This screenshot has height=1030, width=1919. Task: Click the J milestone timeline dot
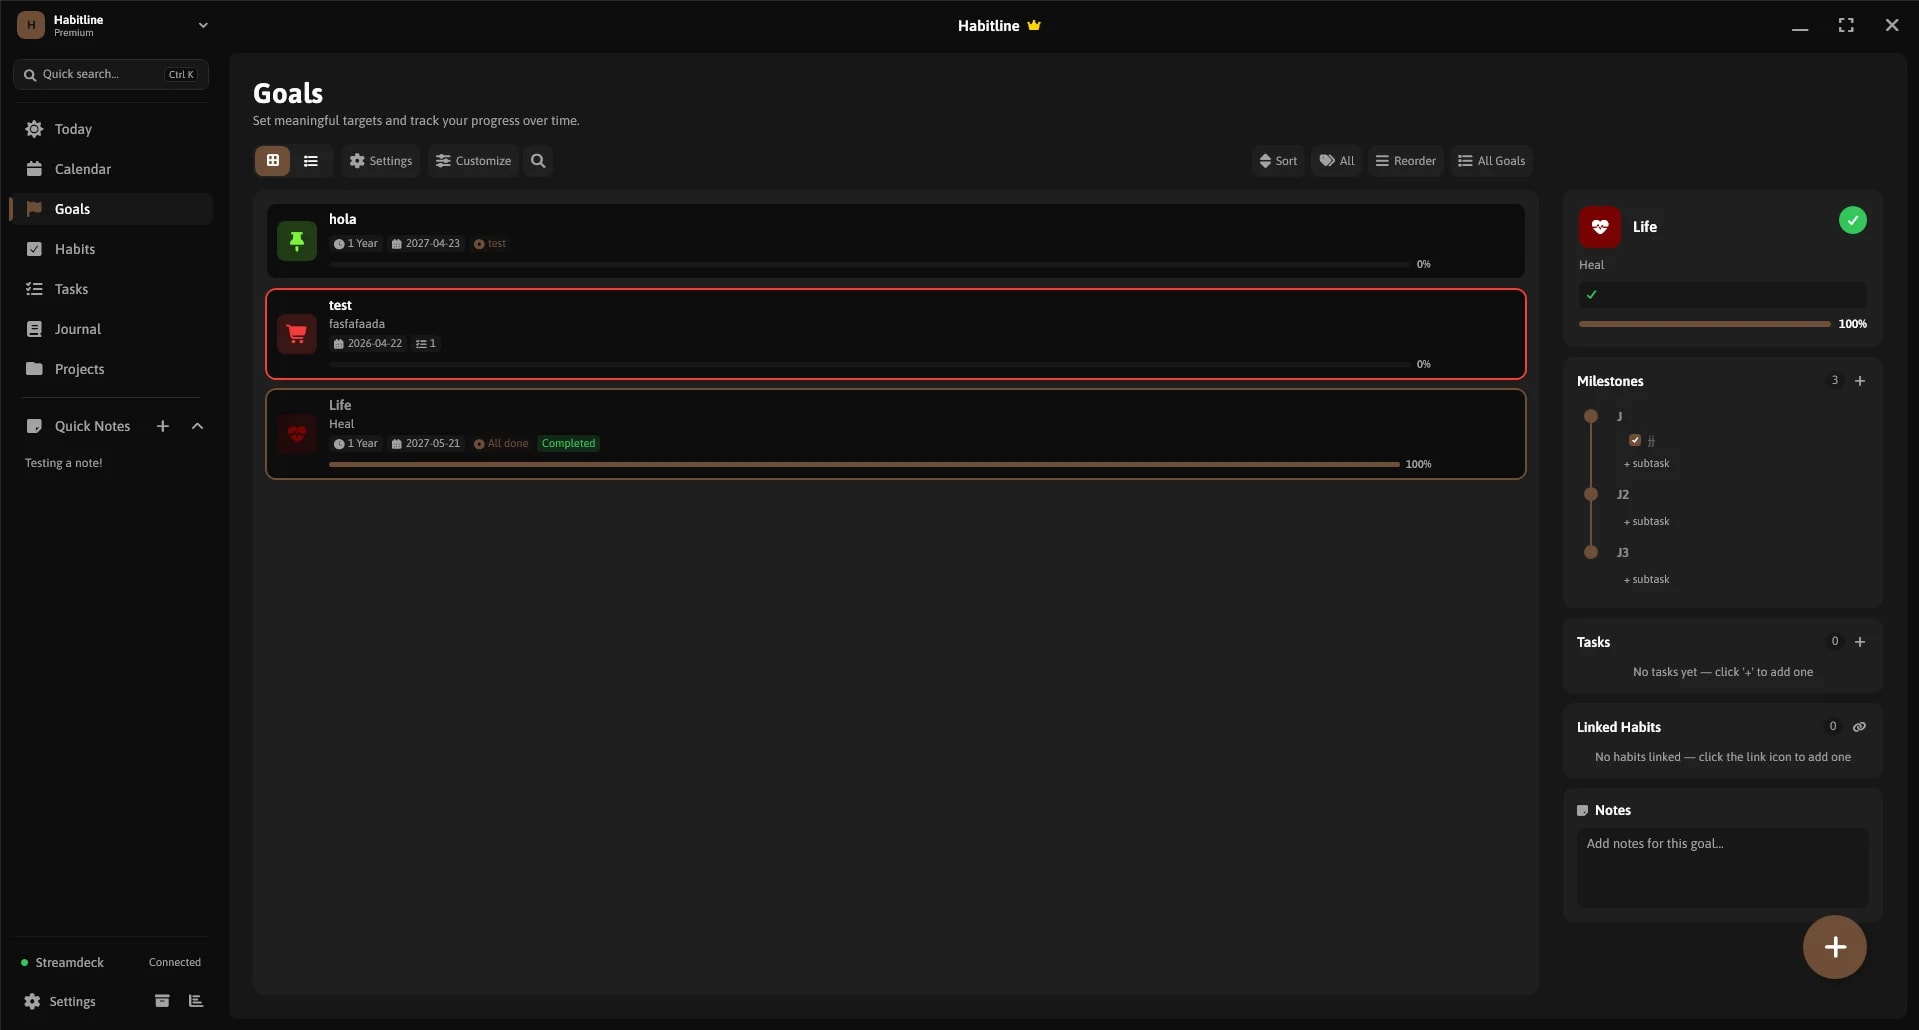1591,416
